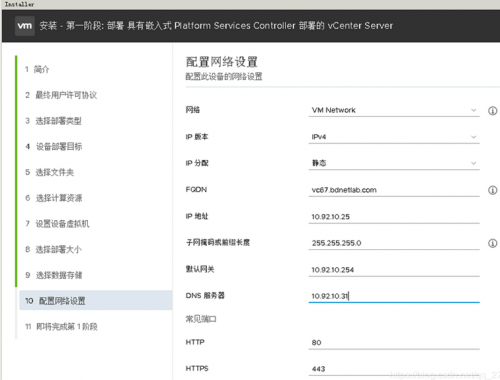Go to step 1 简介
Image resolution: width=500 pixels, height=380 pixels.
tap(37, 69)
